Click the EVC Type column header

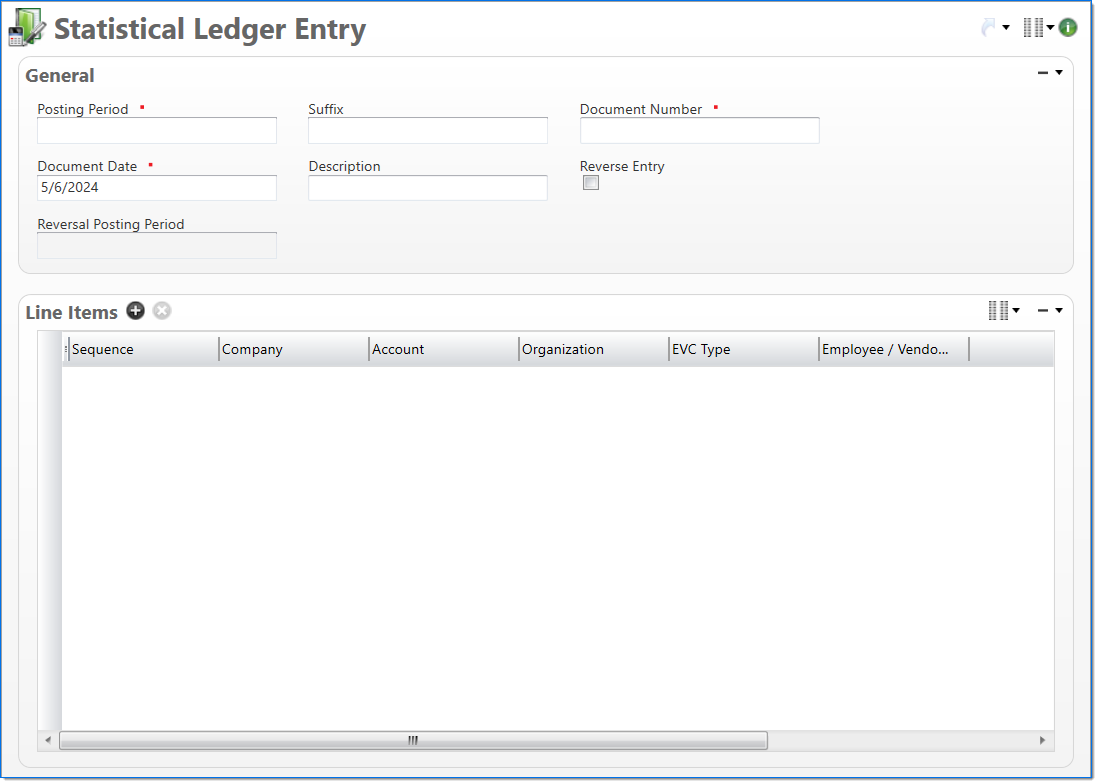(x=742, y=350)
